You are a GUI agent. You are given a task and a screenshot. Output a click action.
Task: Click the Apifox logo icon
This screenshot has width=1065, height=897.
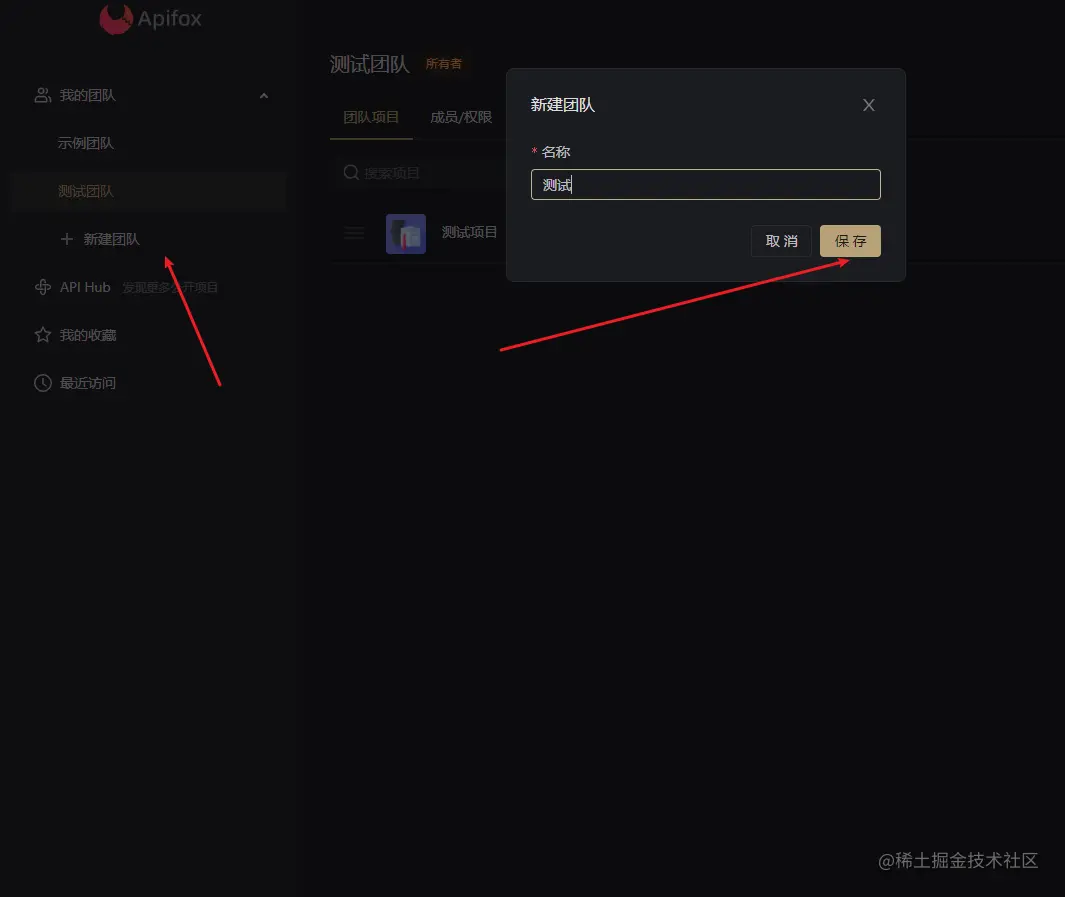[116, 18]
